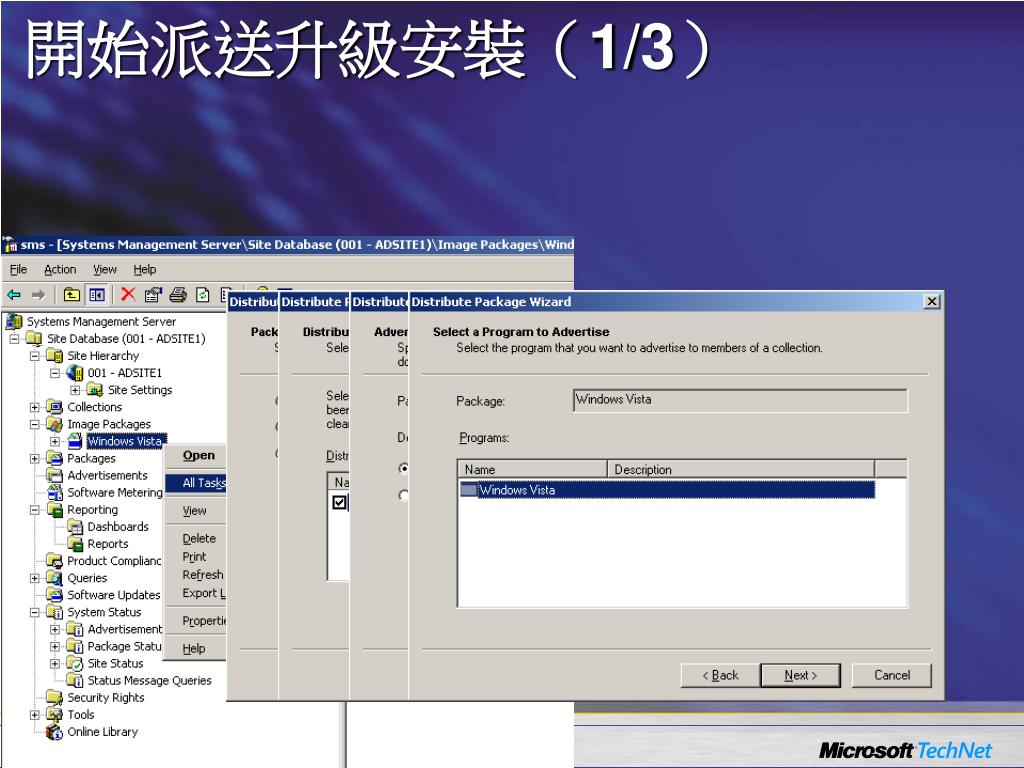Open the Help menu in menu bar
Viewport: 1024px width, 768px height.
(145, 269)
